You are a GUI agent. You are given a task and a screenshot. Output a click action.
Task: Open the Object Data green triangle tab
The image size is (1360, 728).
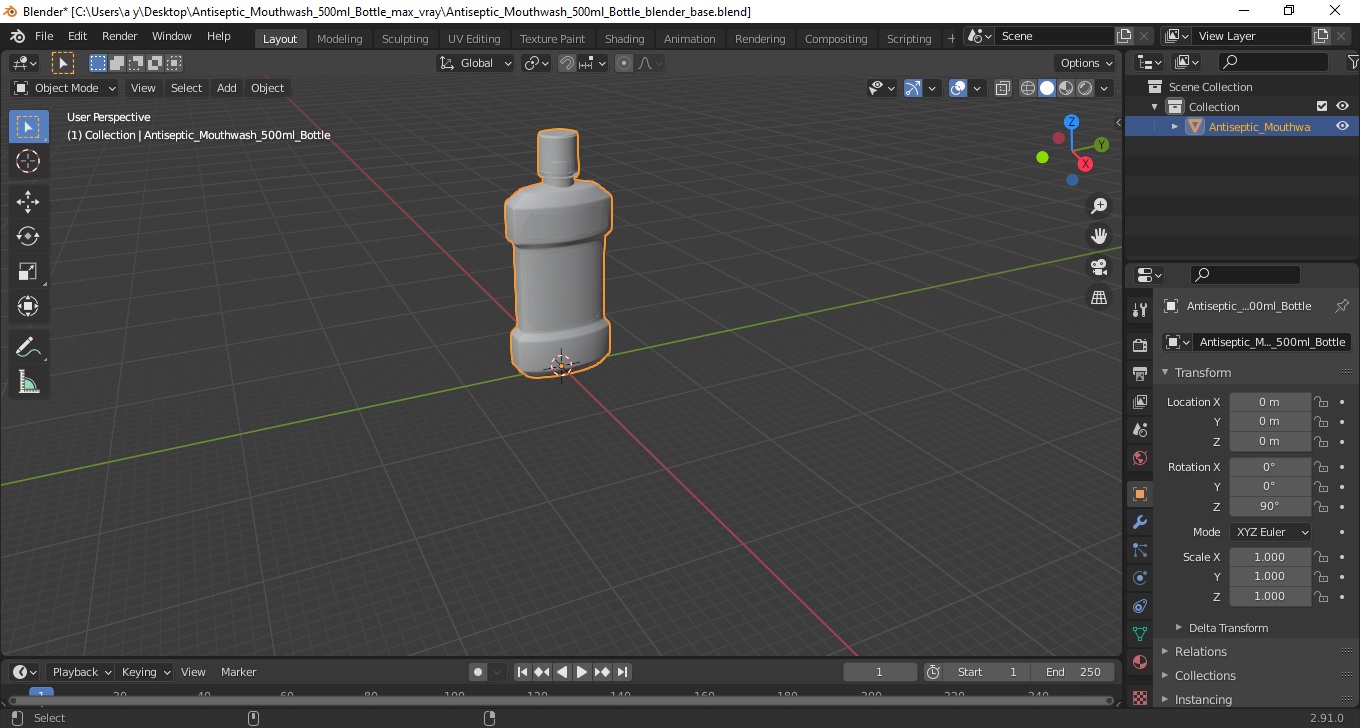click(x=1139, y=634)
